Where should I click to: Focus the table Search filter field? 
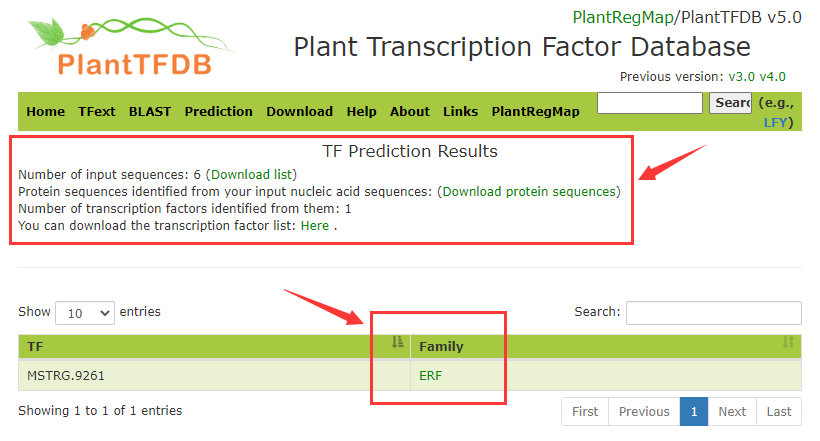714,313
